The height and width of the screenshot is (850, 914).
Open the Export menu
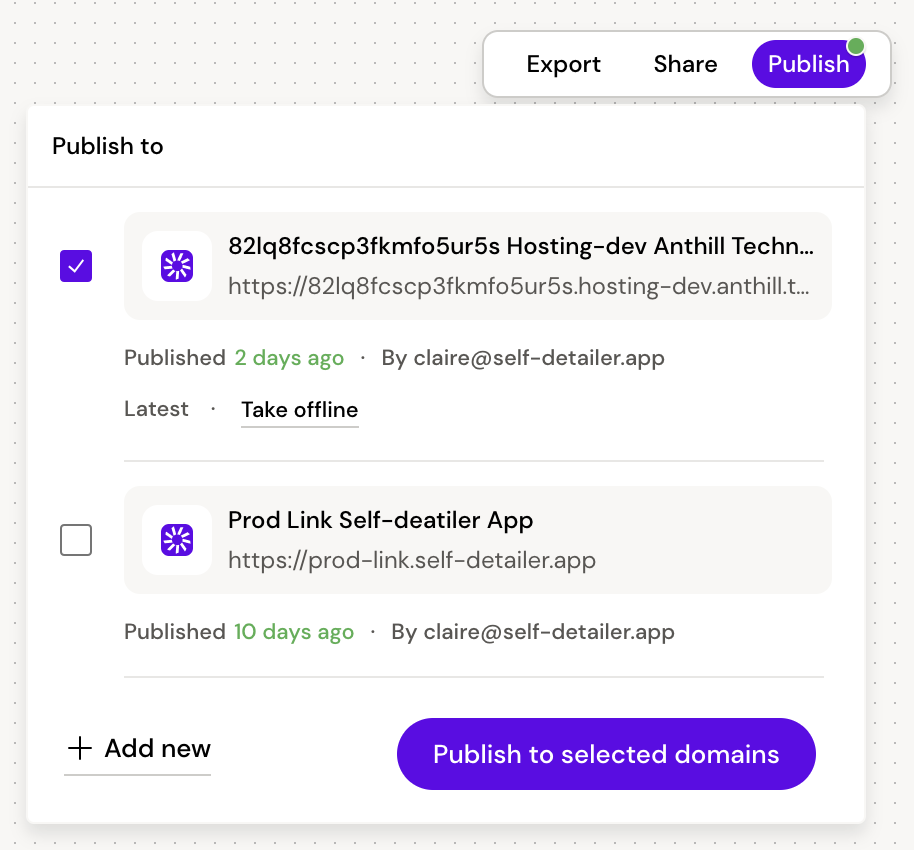[563, 64]
